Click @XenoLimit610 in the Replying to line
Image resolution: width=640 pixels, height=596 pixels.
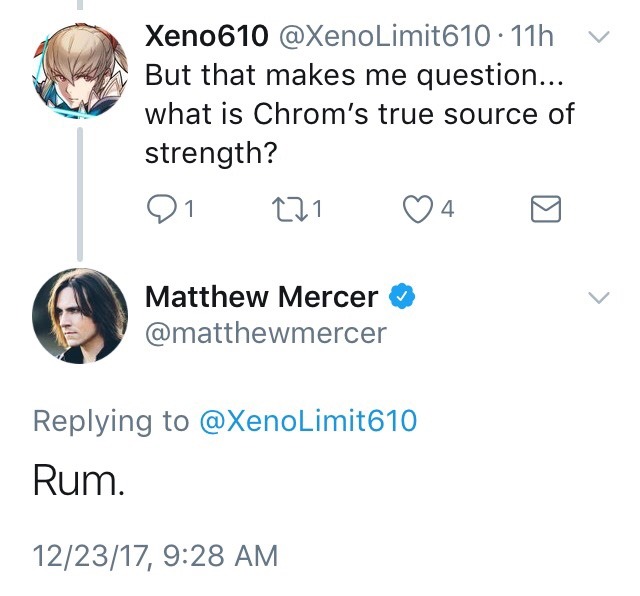308,421
